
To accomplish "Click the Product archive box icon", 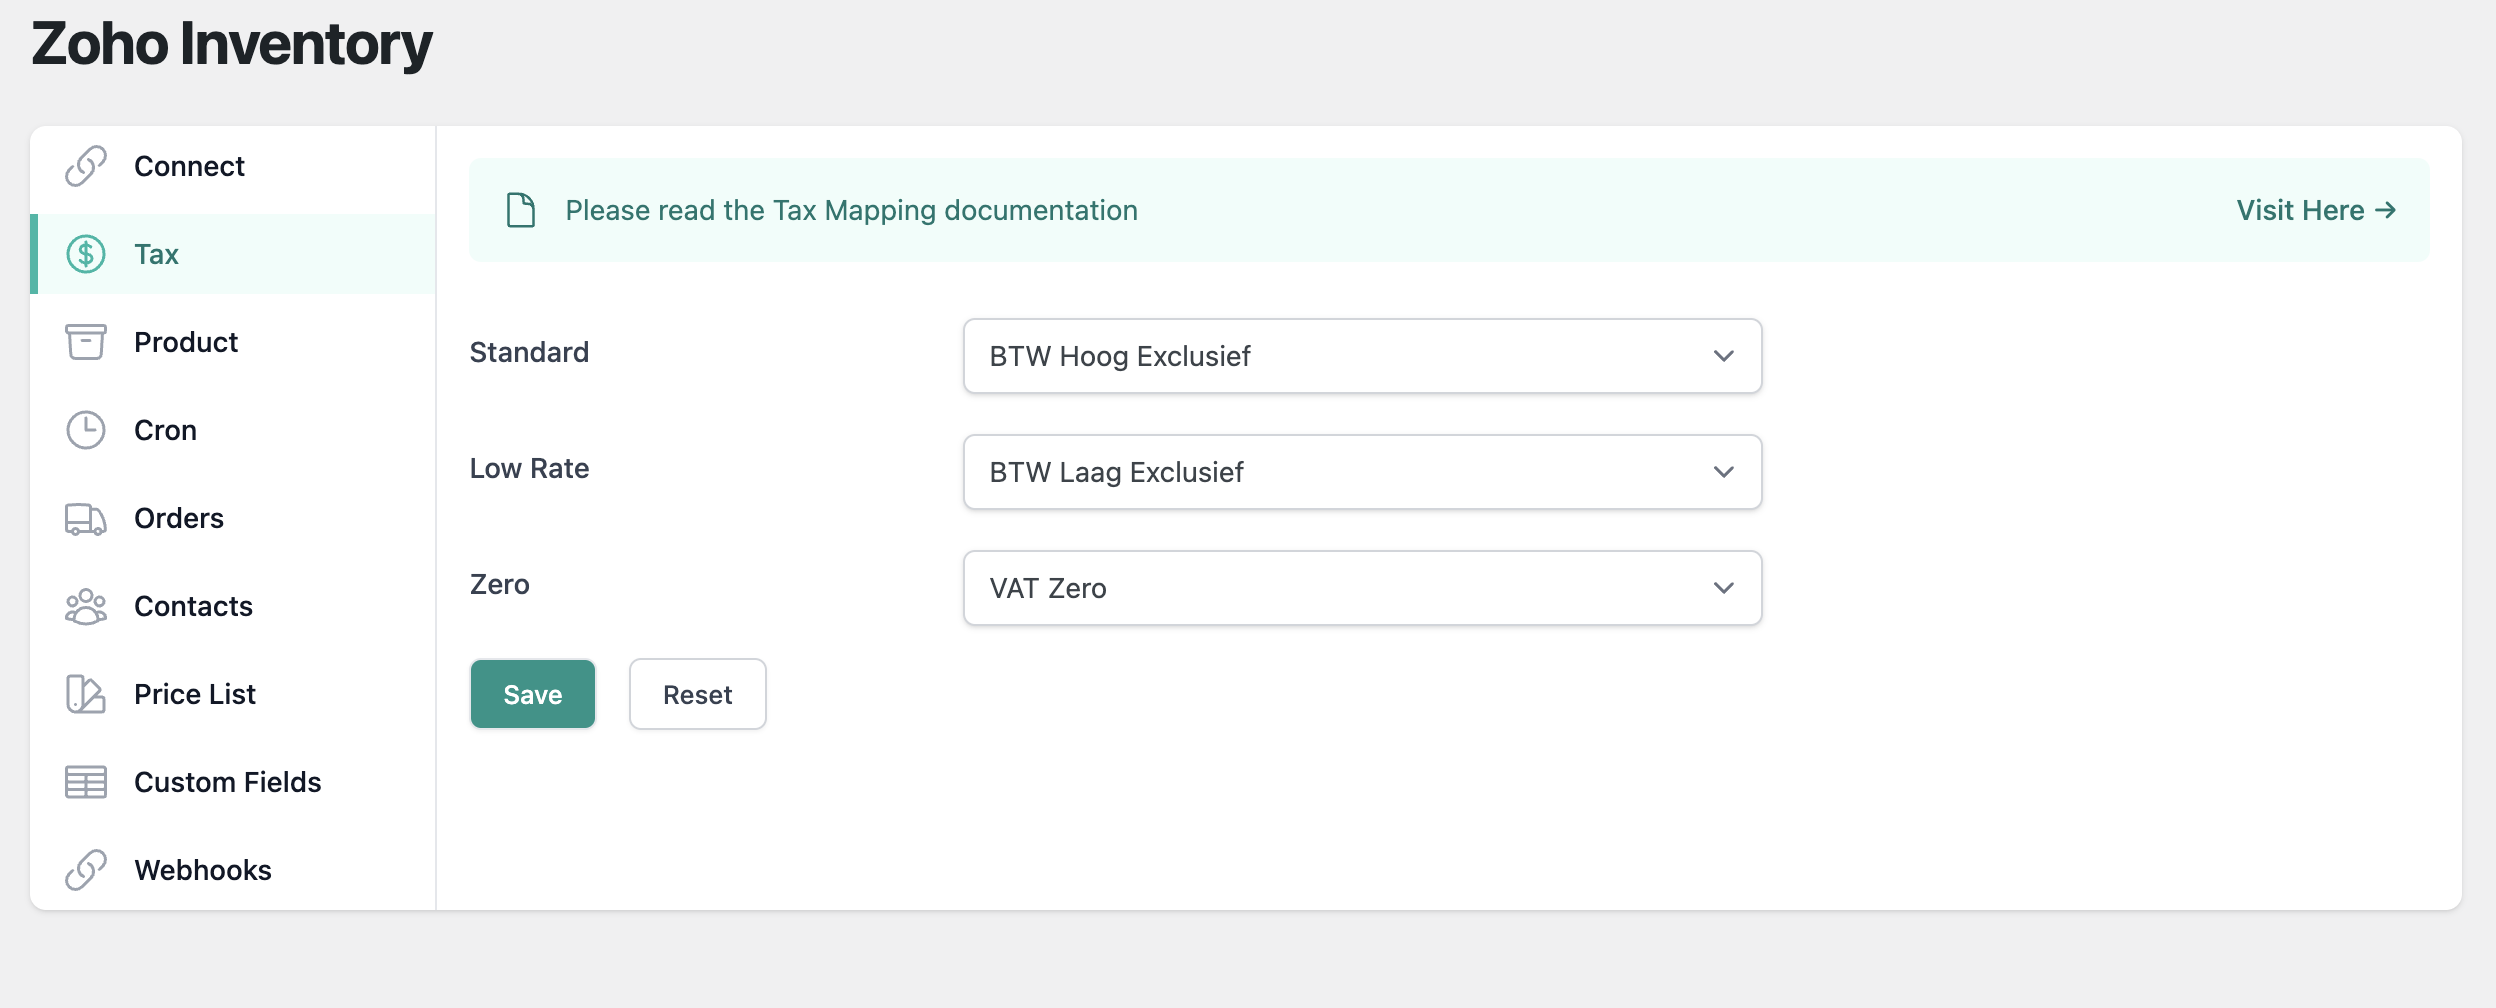I will point(86,342).
